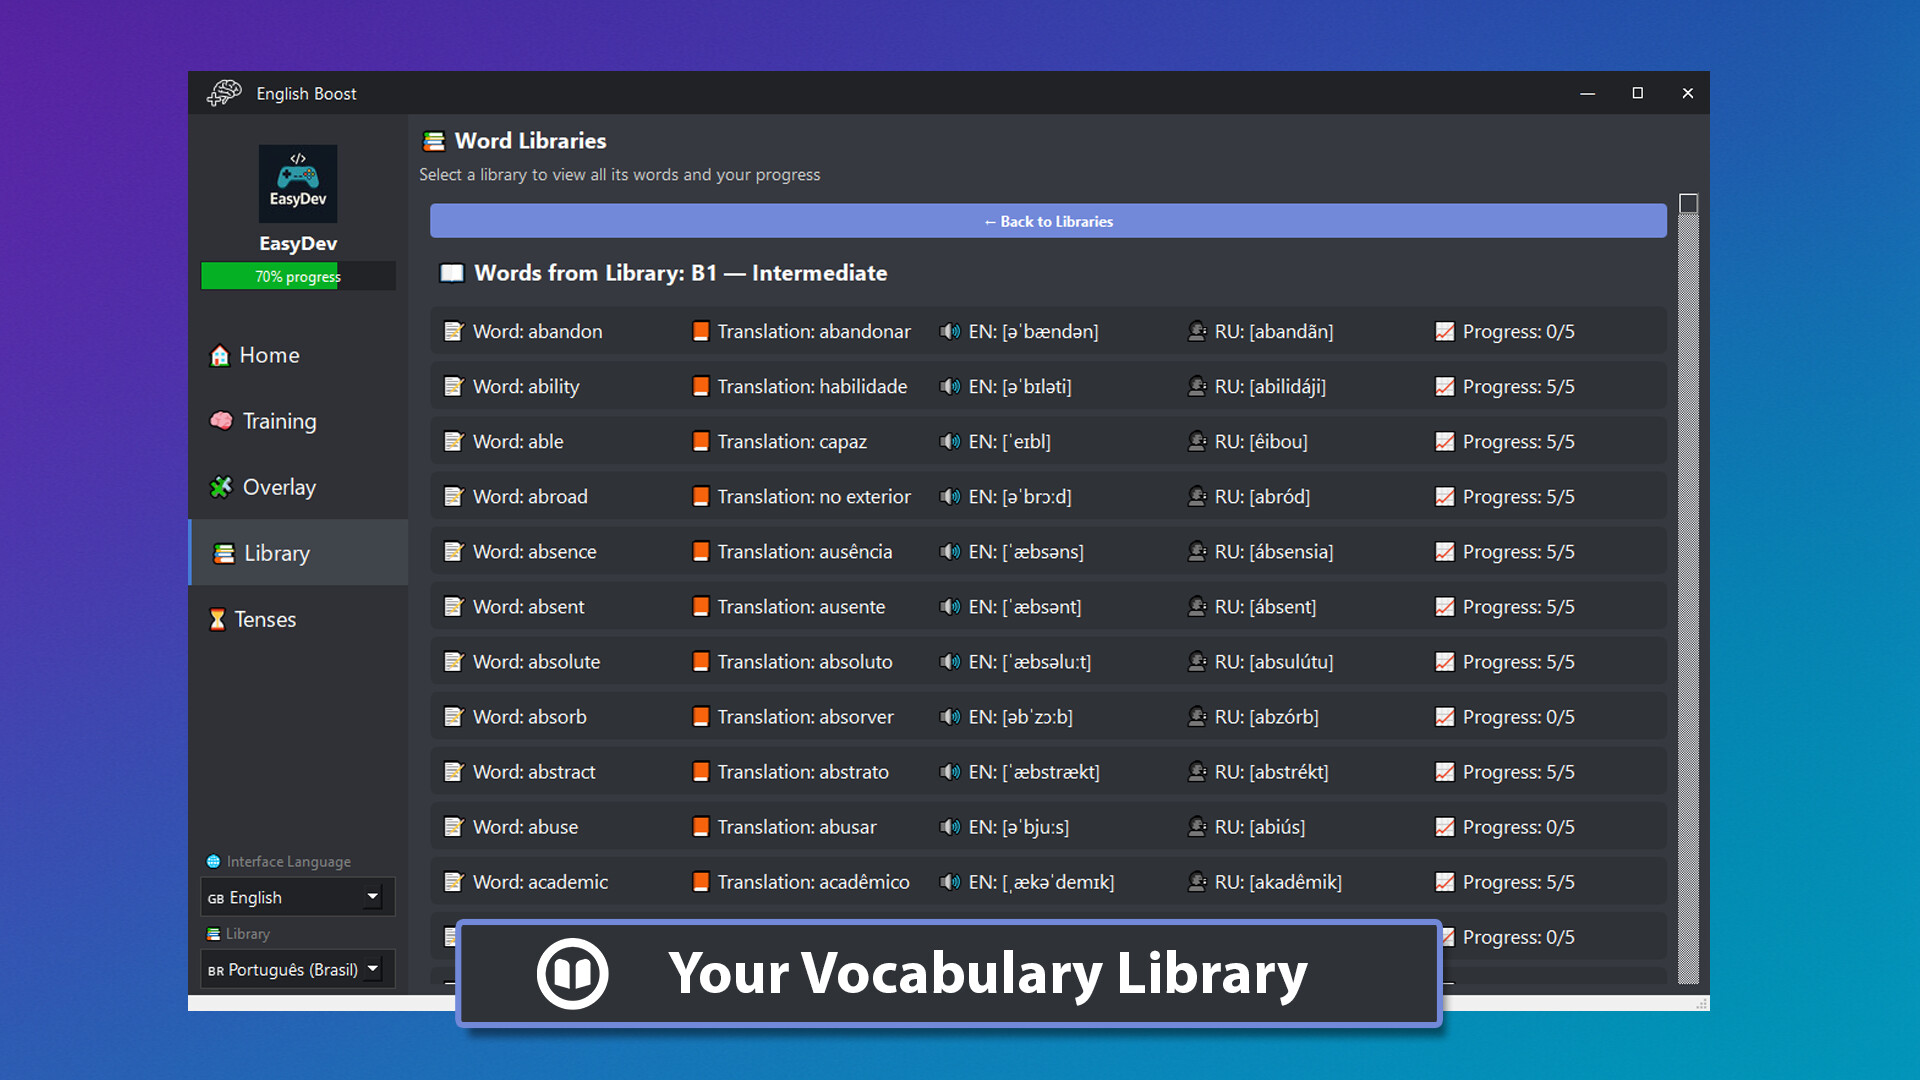Select the Library books icon
The height and width of the screenshot is (1080, 1920).
click(219, 553)
